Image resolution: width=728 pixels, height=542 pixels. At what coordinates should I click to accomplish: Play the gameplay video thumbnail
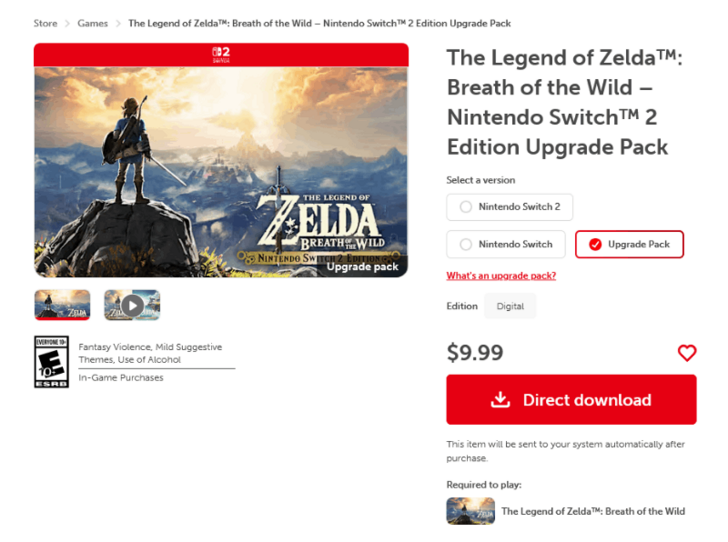(132, 305)
